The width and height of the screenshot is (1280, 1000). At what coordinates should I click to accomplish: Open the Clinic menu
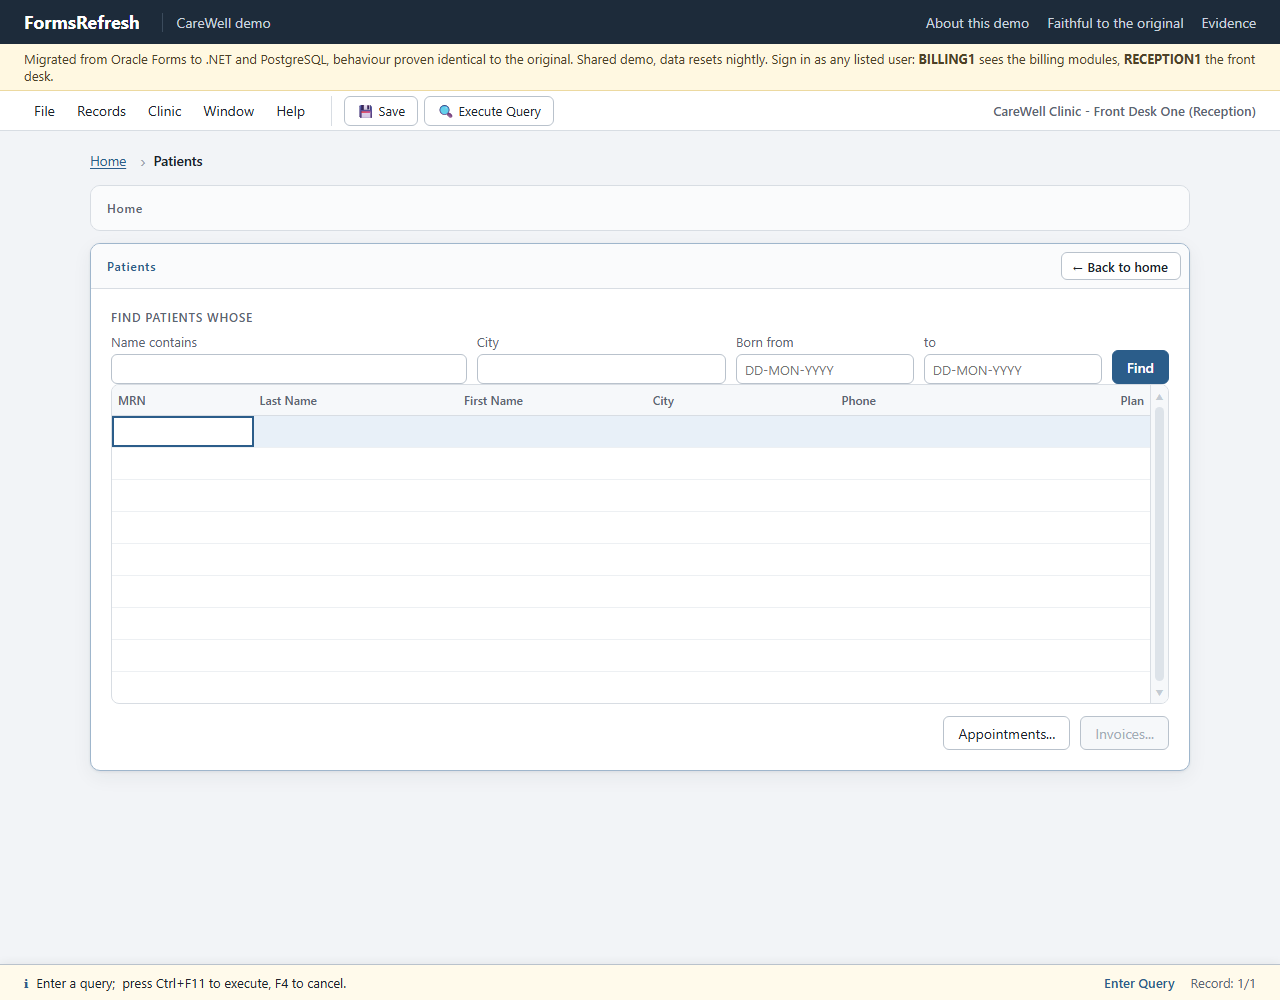(x=164, y=111)
